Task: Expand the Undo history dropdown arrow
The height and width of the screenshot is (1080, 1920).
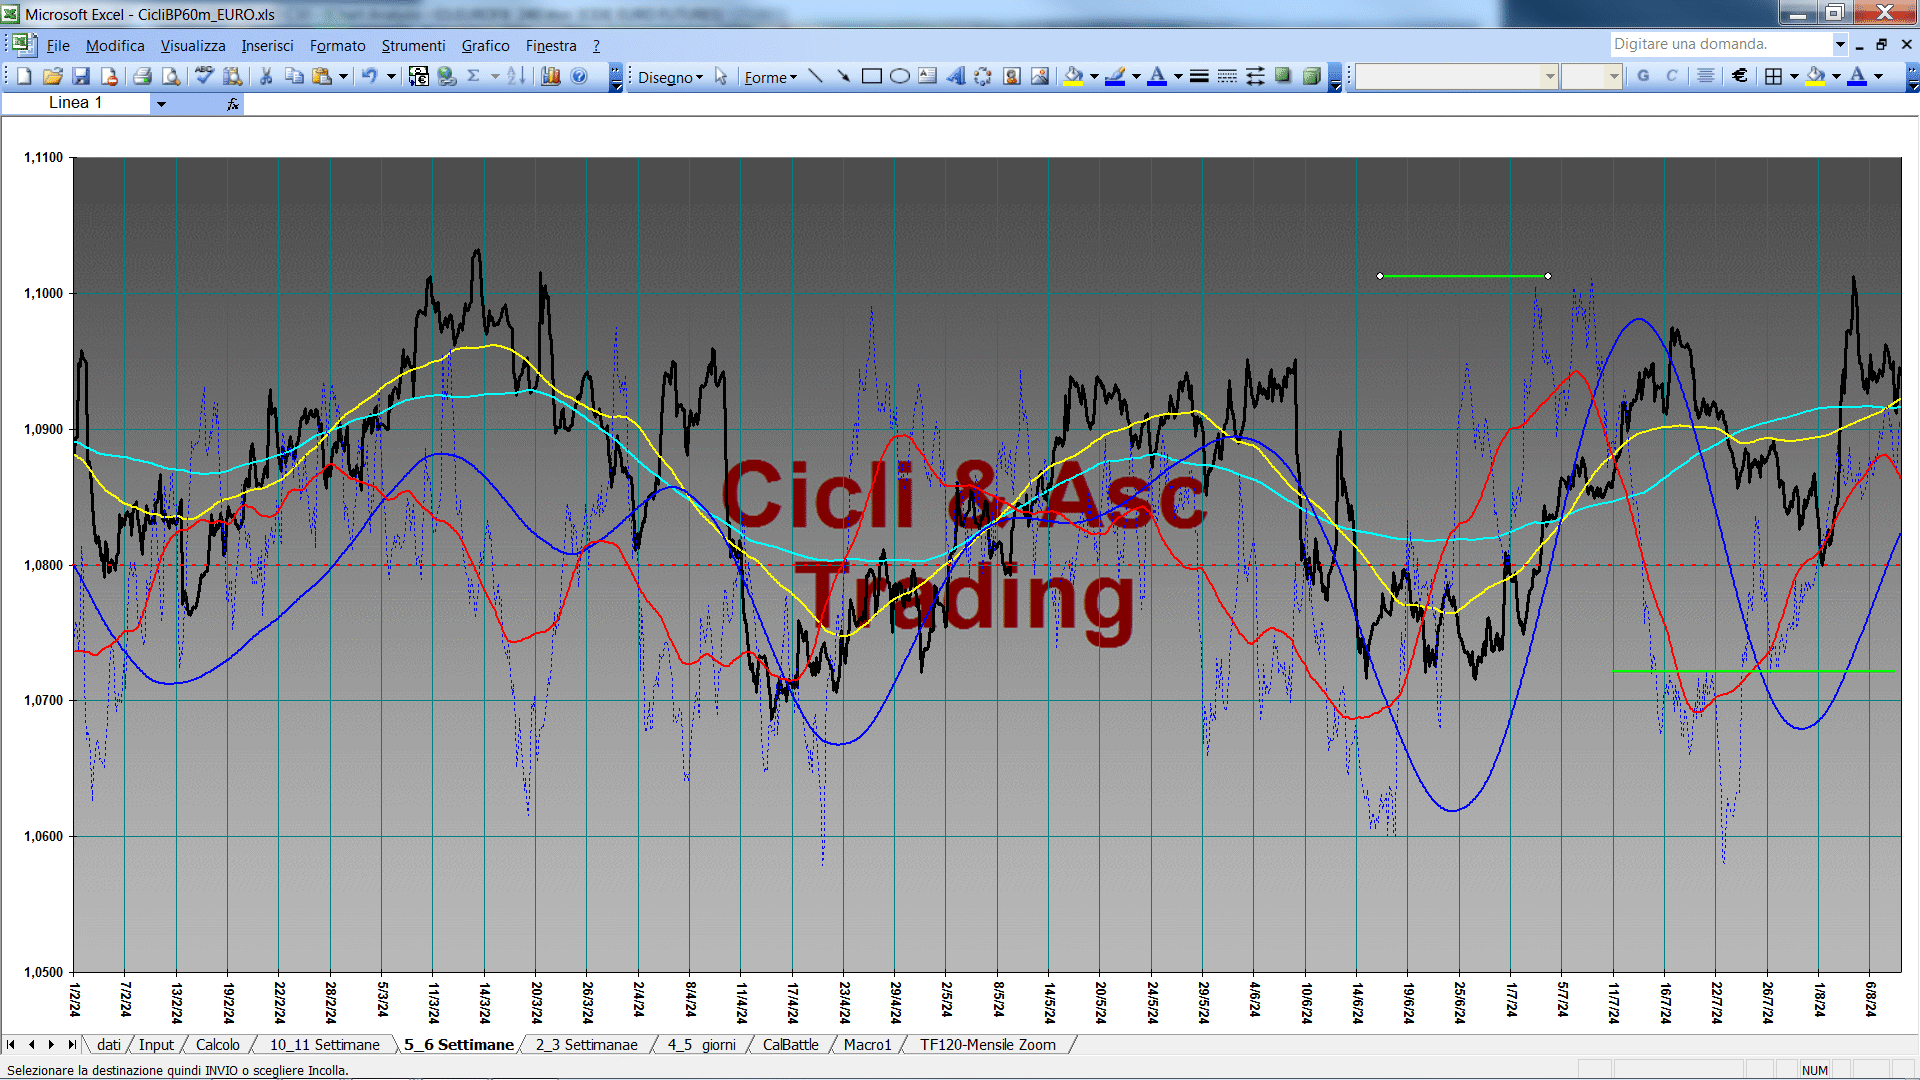Action: [x=391, y=76]
